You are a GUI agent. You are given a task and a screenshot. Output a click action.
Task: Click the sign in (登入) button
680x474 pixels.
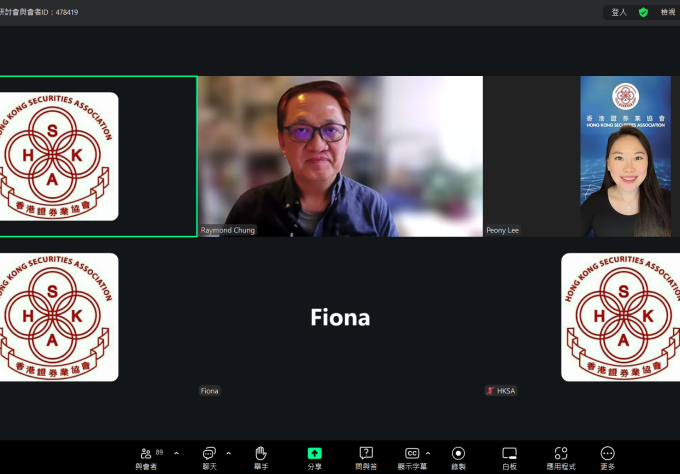[619, 12]
